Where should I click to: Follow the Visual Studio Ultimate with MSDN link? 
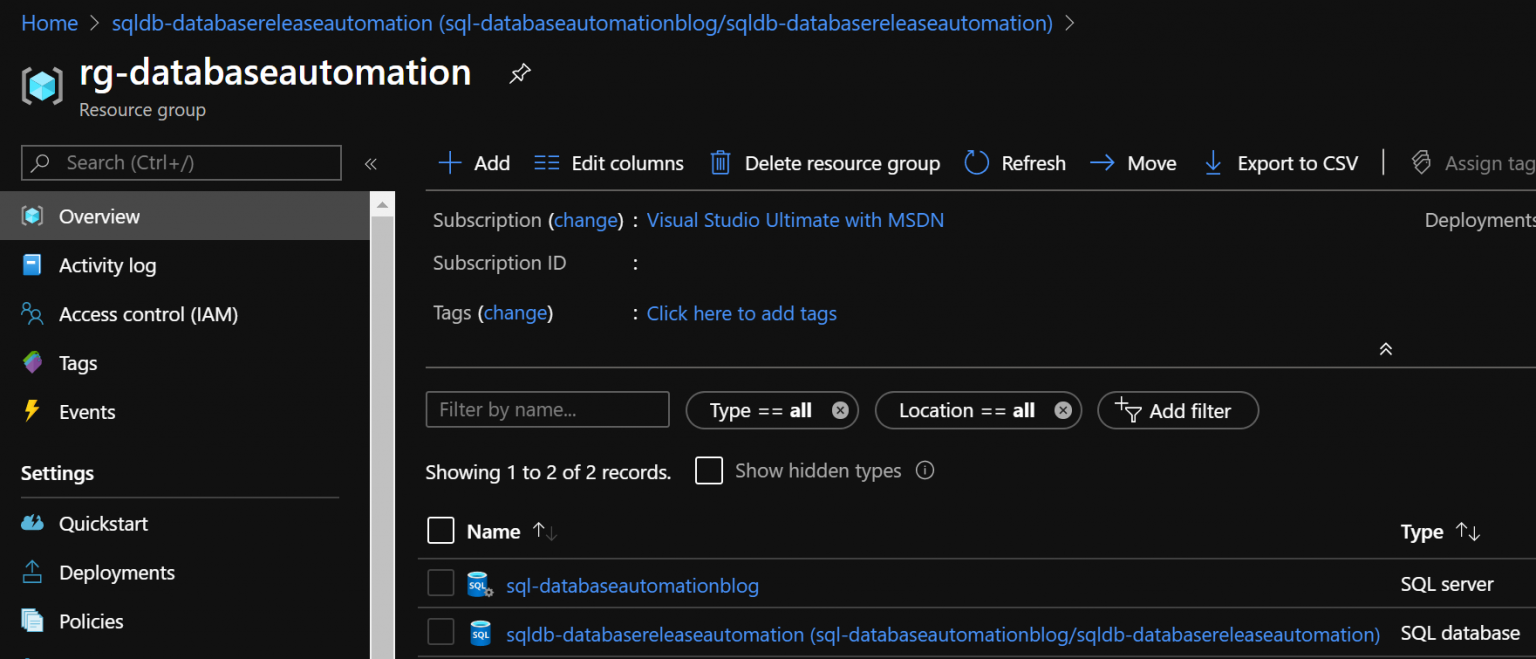tap(795, 220)
